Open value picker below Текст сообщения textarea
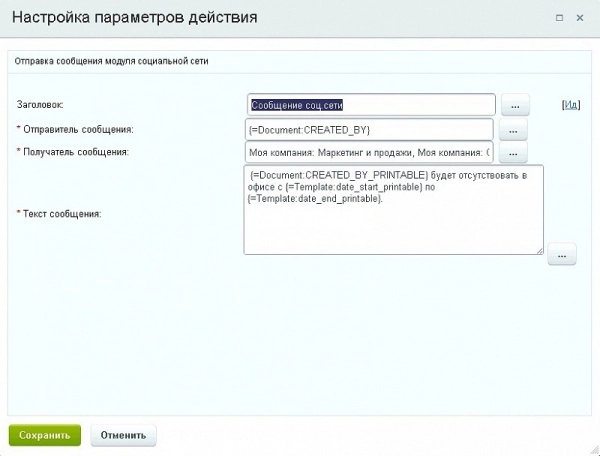Viewport: 600px width, 456px height. [x=562, y=255]
